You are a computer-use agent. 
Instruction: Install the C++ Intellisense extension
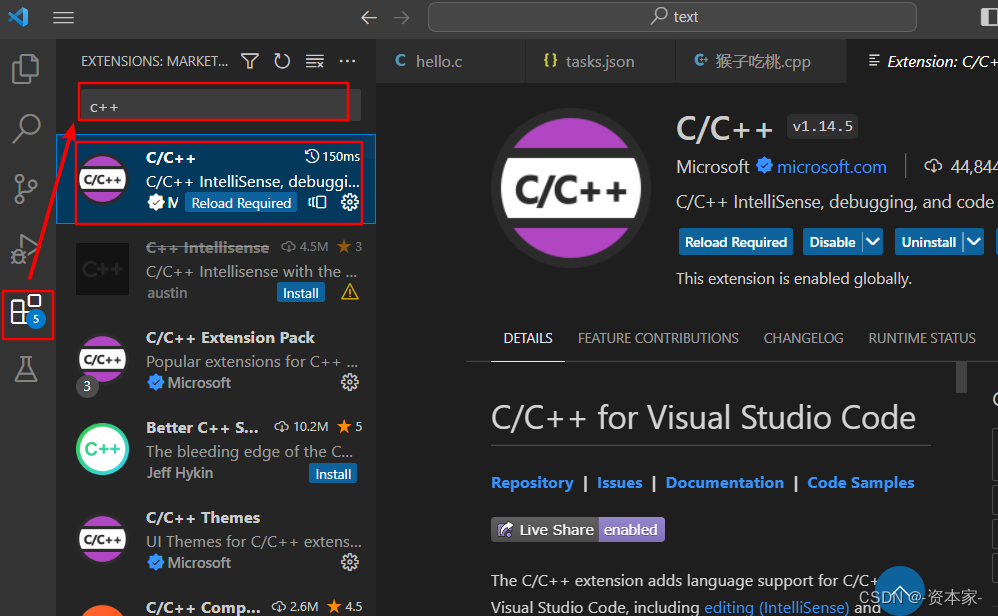[300, 293]
